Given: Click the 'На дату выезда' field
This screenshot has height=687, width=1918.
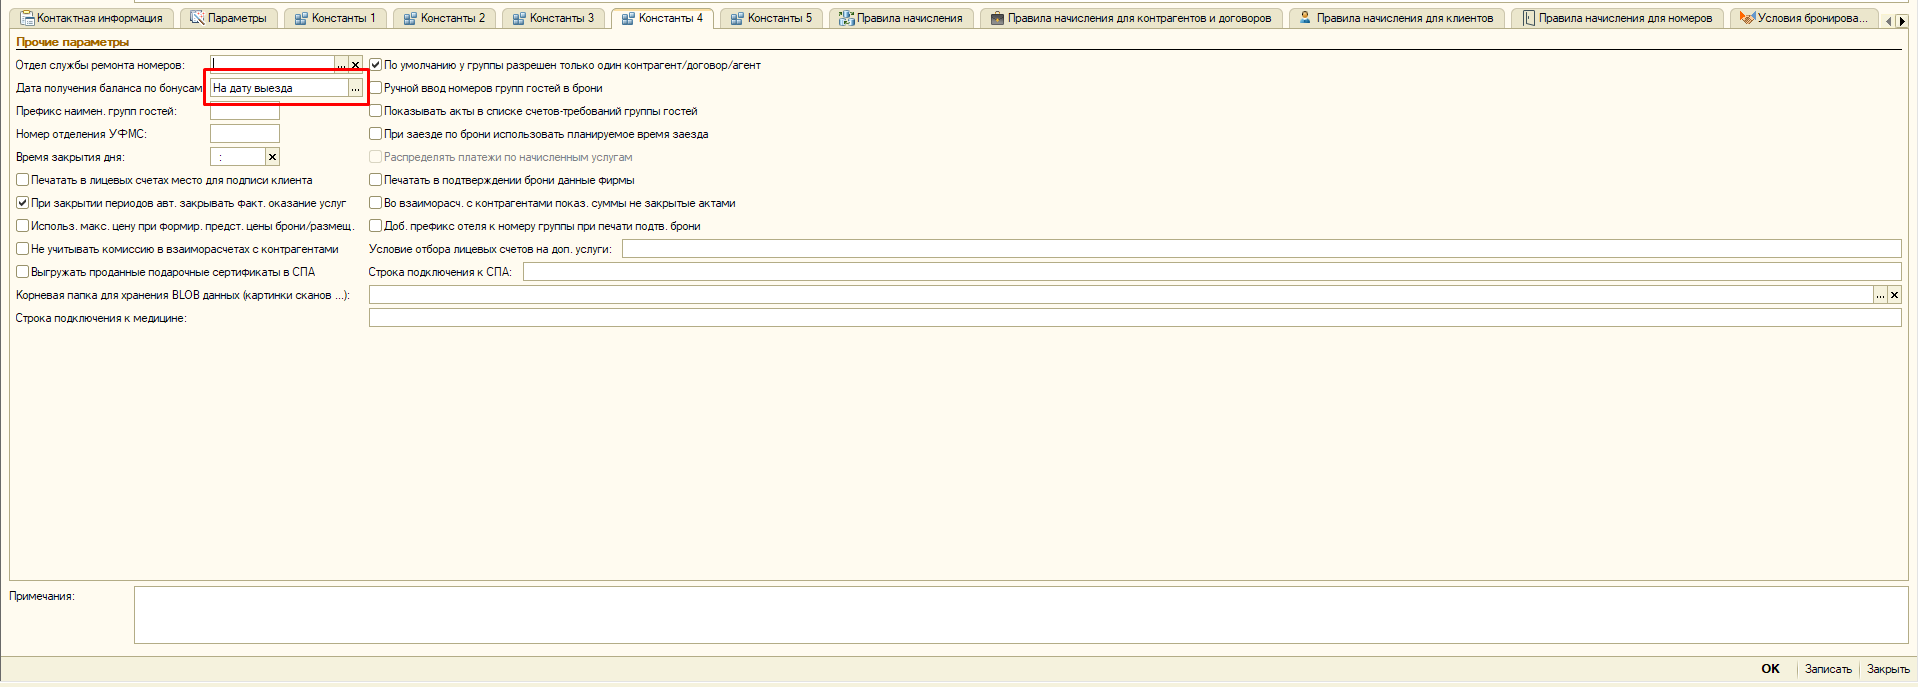Looking at the screenshot, I should [279, 88].
